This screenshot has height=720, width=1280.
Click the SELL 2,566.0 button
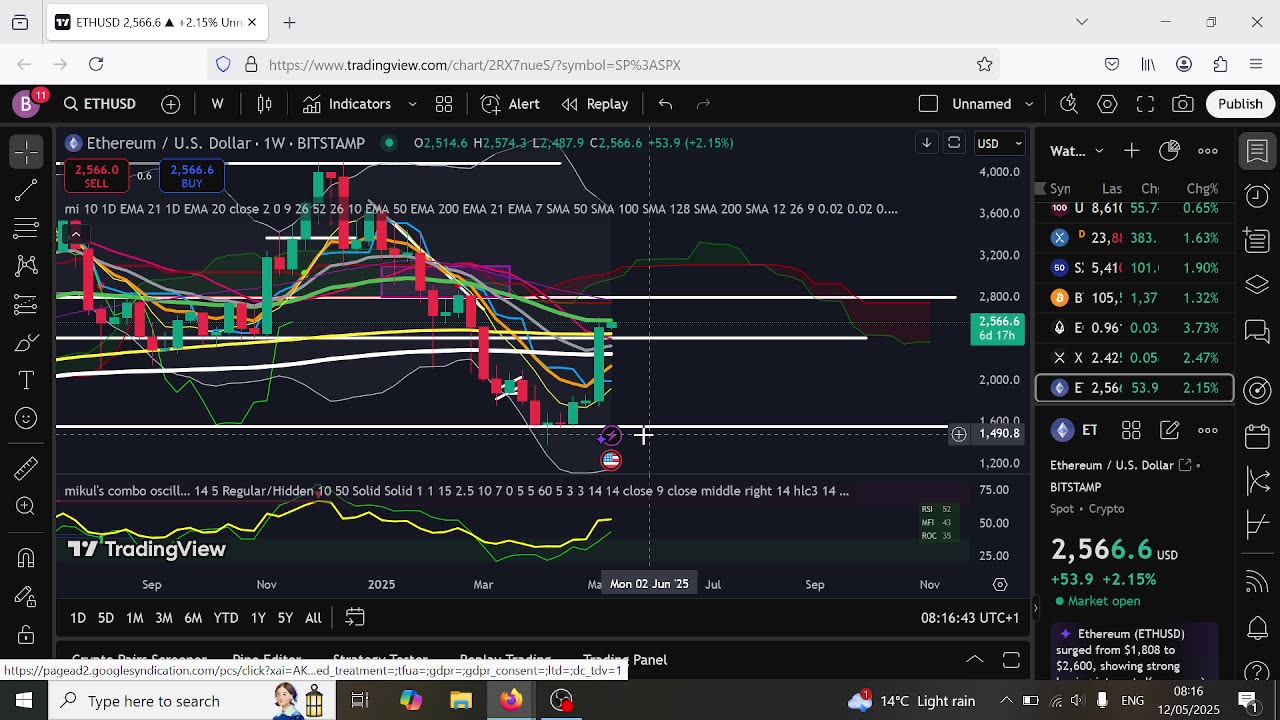point(96,176)
